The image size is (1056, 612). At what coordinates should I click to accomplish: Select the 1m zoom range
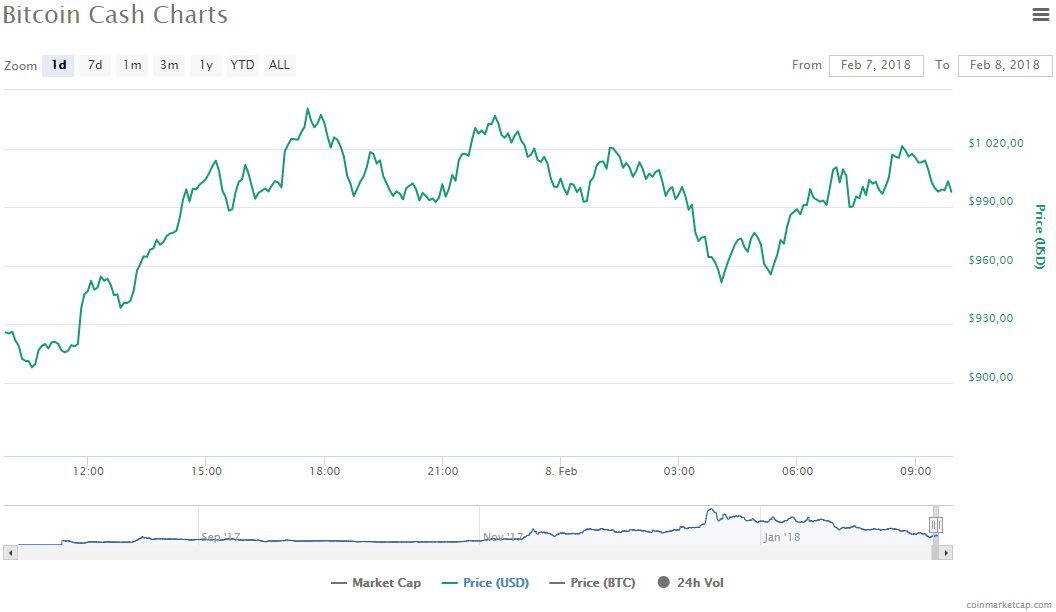132,65
